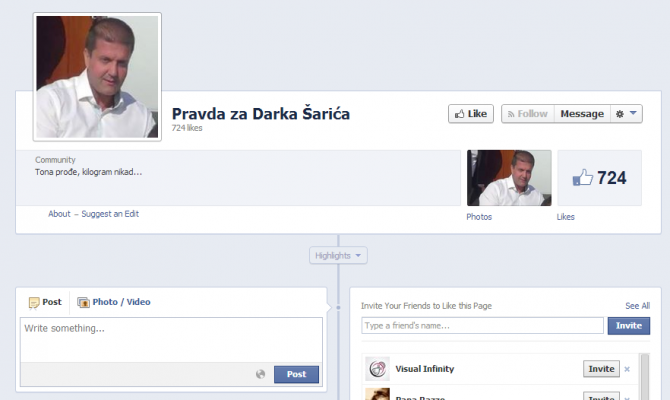Click the globe privacy icon in composer
Viewport: 670px width, 400px height.
pyautogui.click(x=261, y=374)
